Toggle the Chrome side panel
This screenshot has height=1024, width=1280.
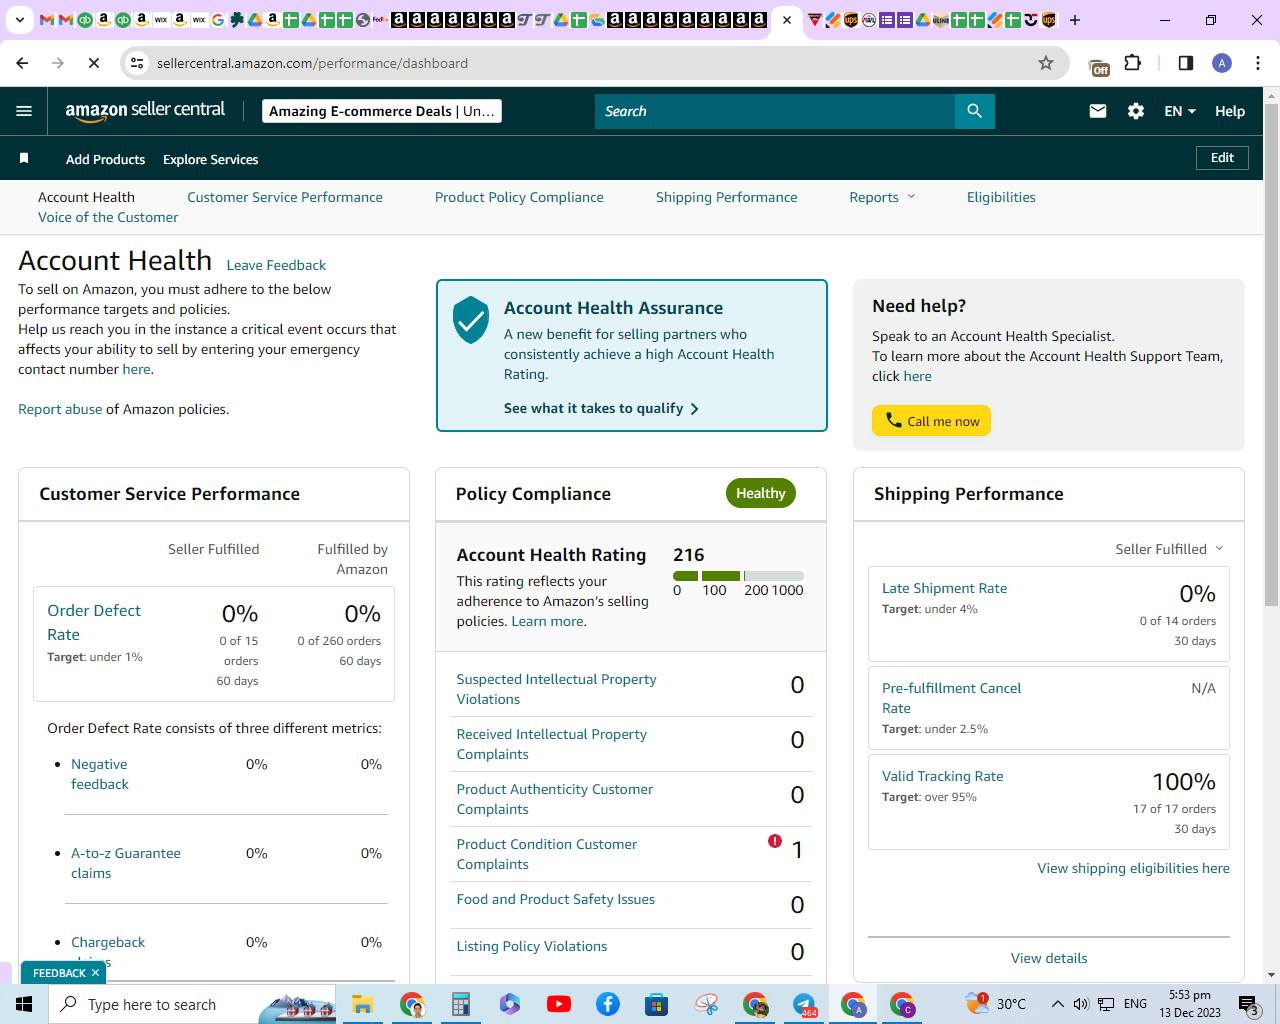1186,63
